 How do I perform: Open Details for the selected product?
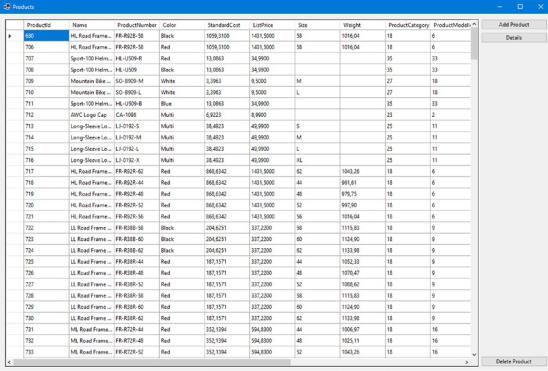514,37
